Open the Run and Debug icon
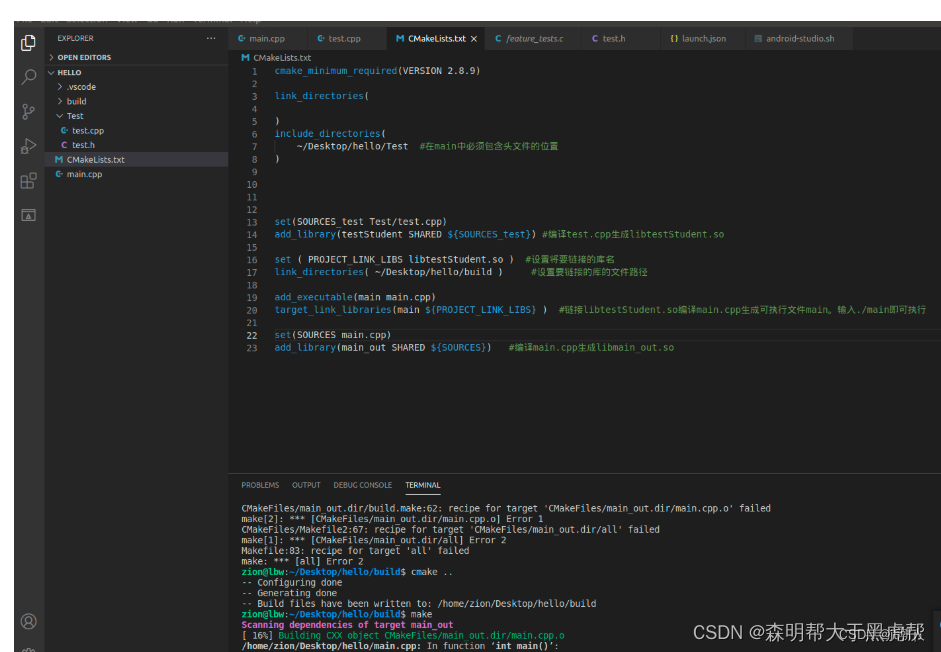The height and width of the screenshot is (652, 941). point(28,145)
